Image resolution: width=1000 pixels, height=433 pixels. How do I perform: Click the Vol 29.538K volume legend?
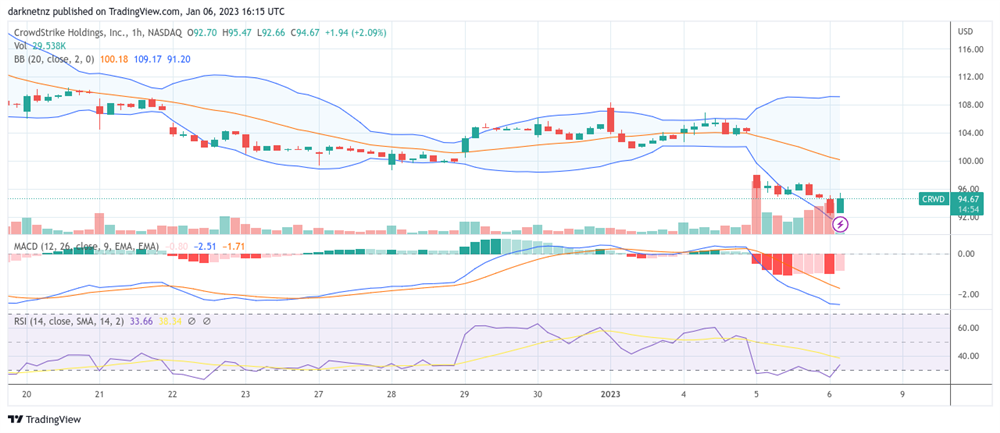[40, 46]
